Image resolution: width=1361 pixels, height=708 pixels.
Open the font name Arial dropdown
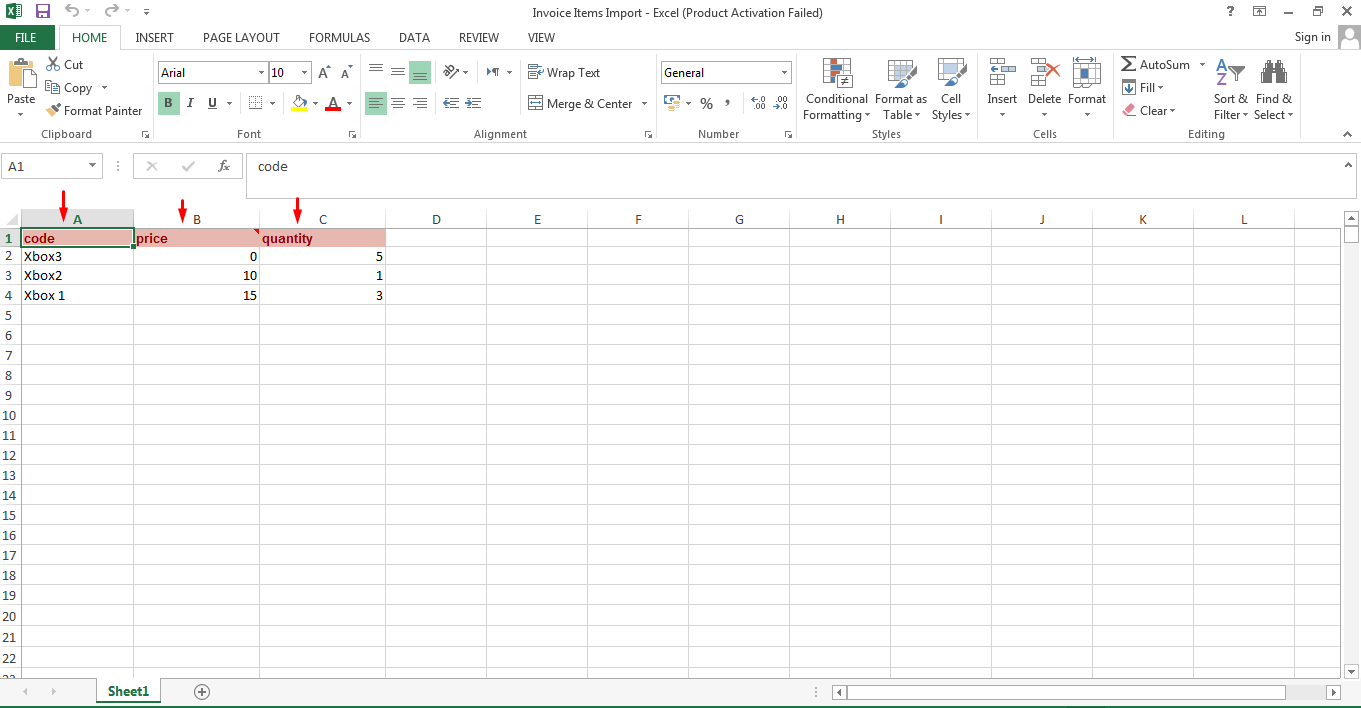tap(261, 73)
